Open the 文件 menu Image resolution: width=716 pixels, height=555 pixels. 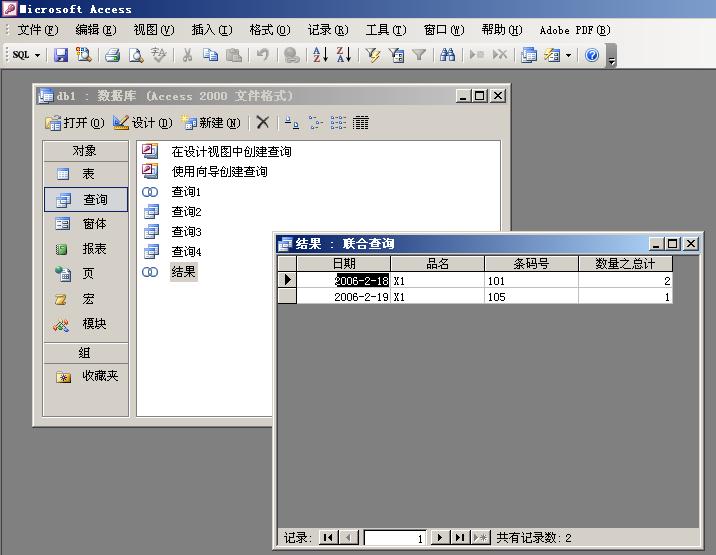pos(38,30)
